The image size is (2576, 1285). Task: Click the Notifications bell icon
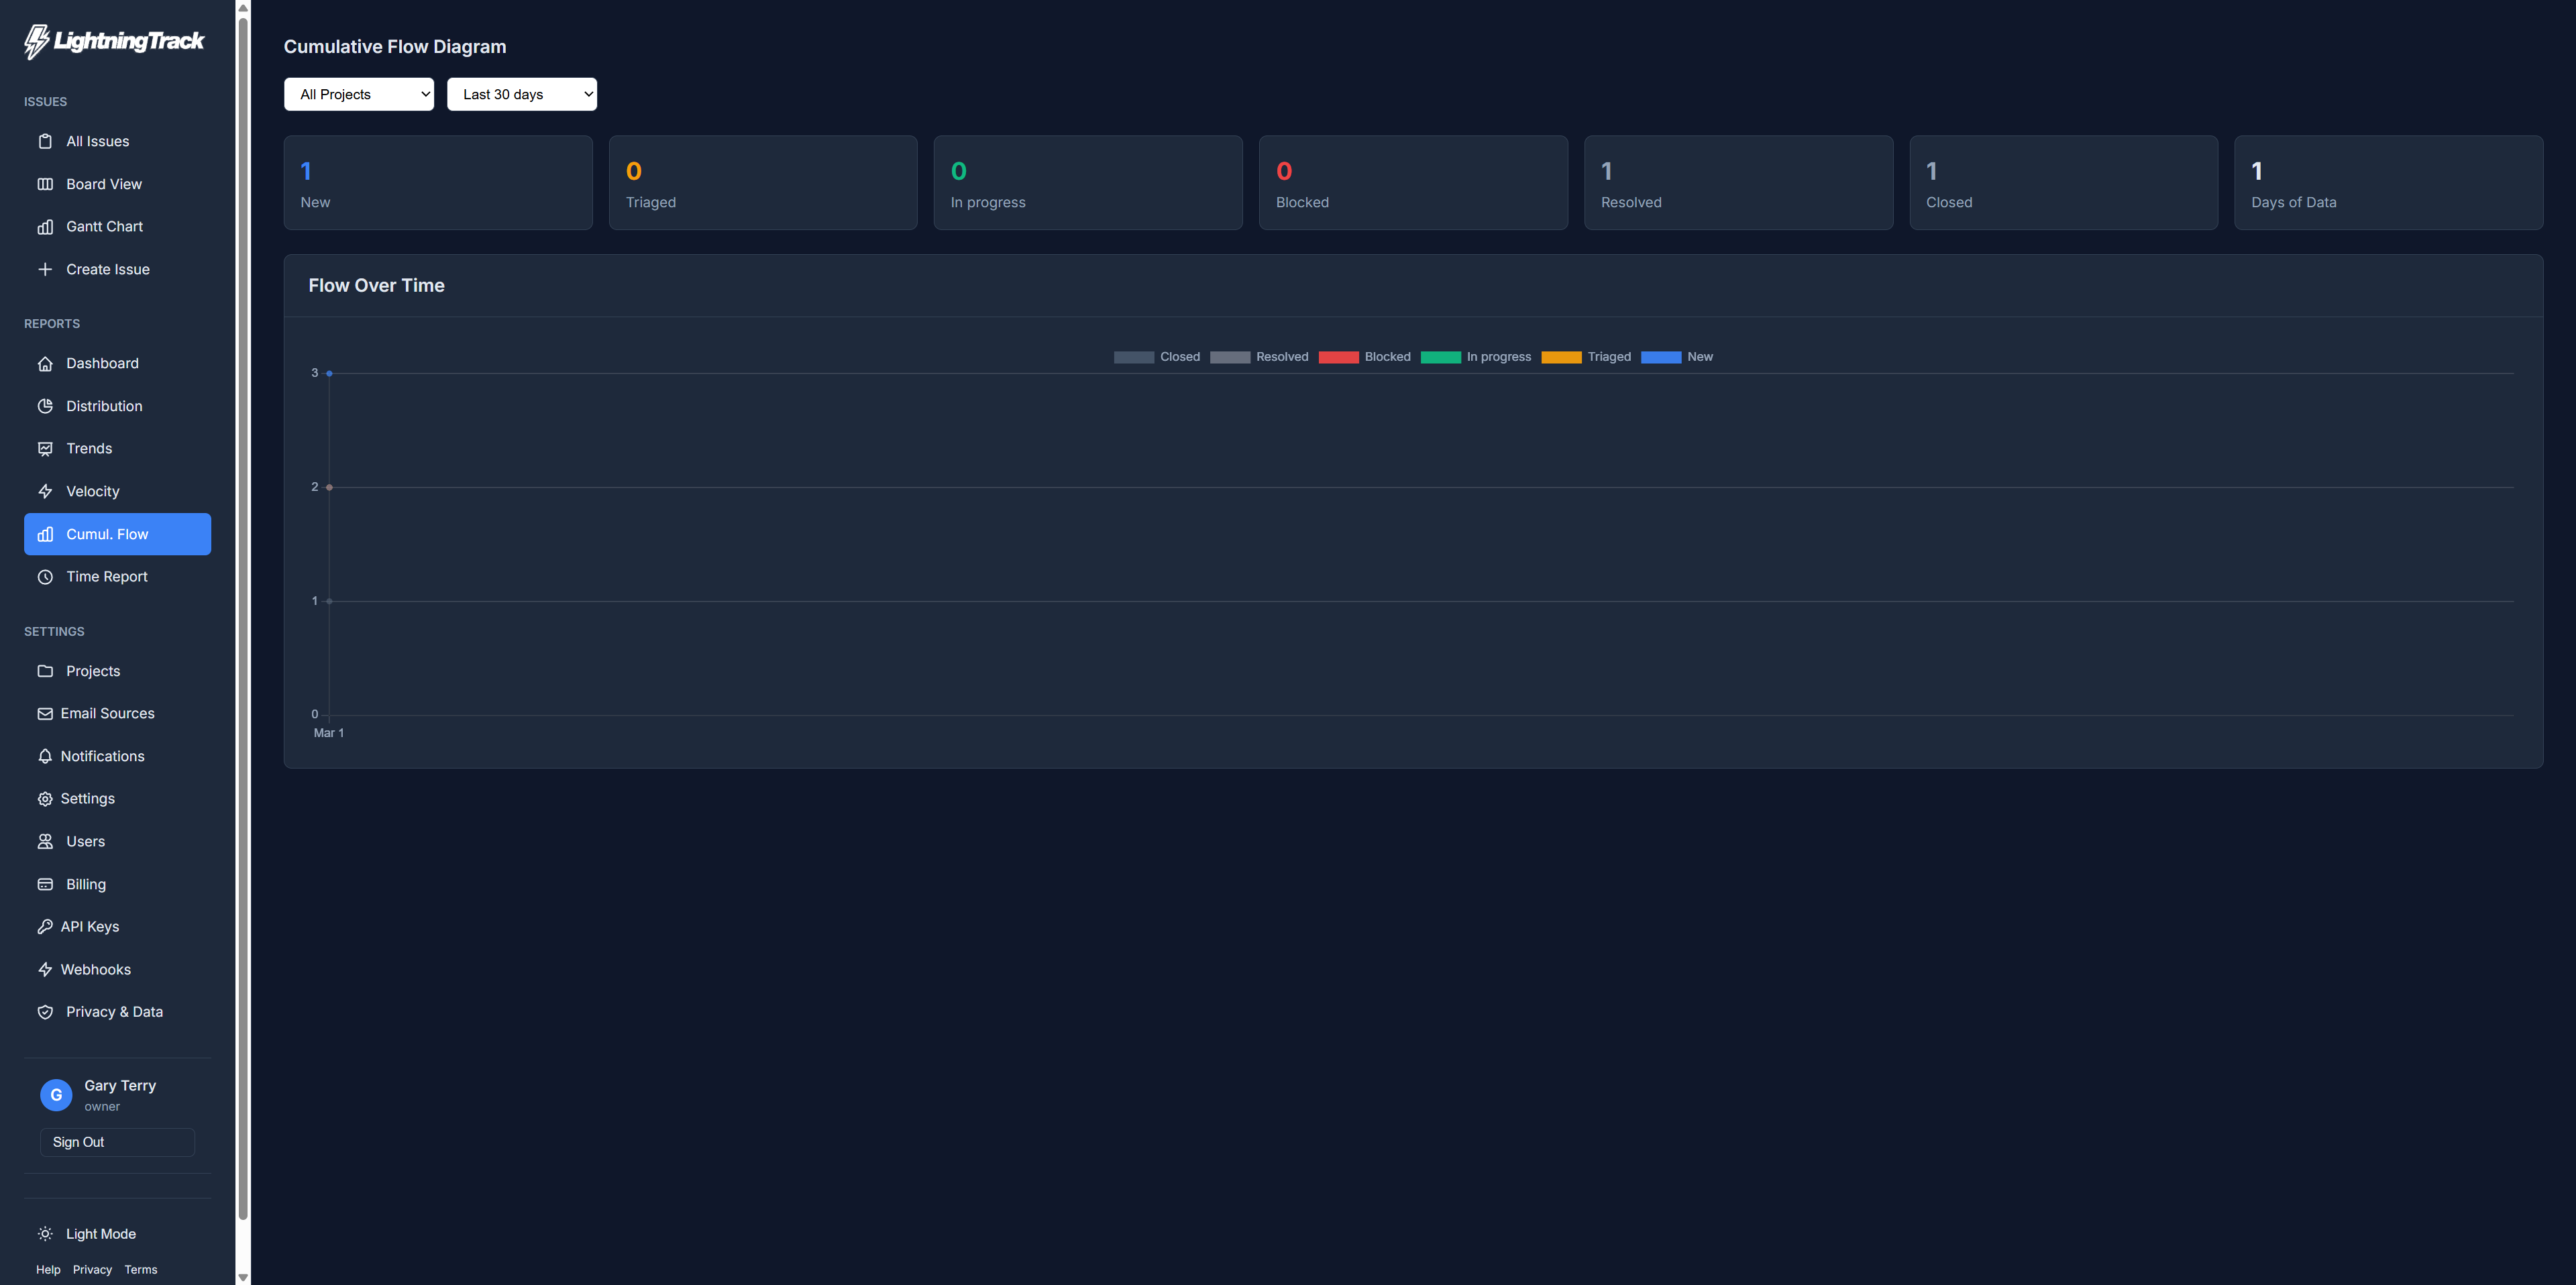(45, 756)
